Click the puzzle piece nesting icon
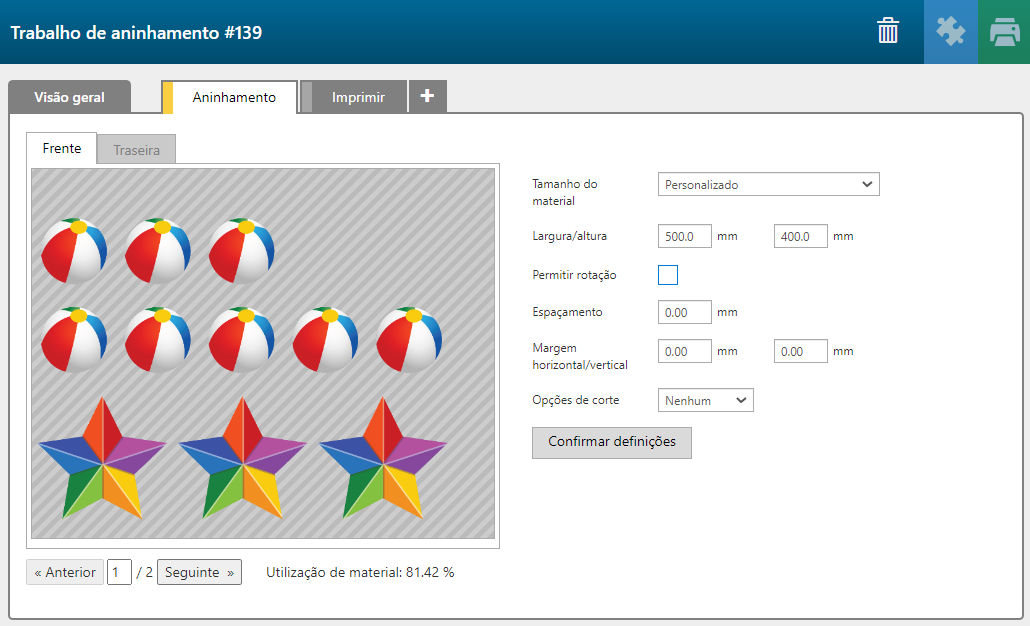Image resolution: width=1030 pixels, height=626 pixels. tap(950, 31)
